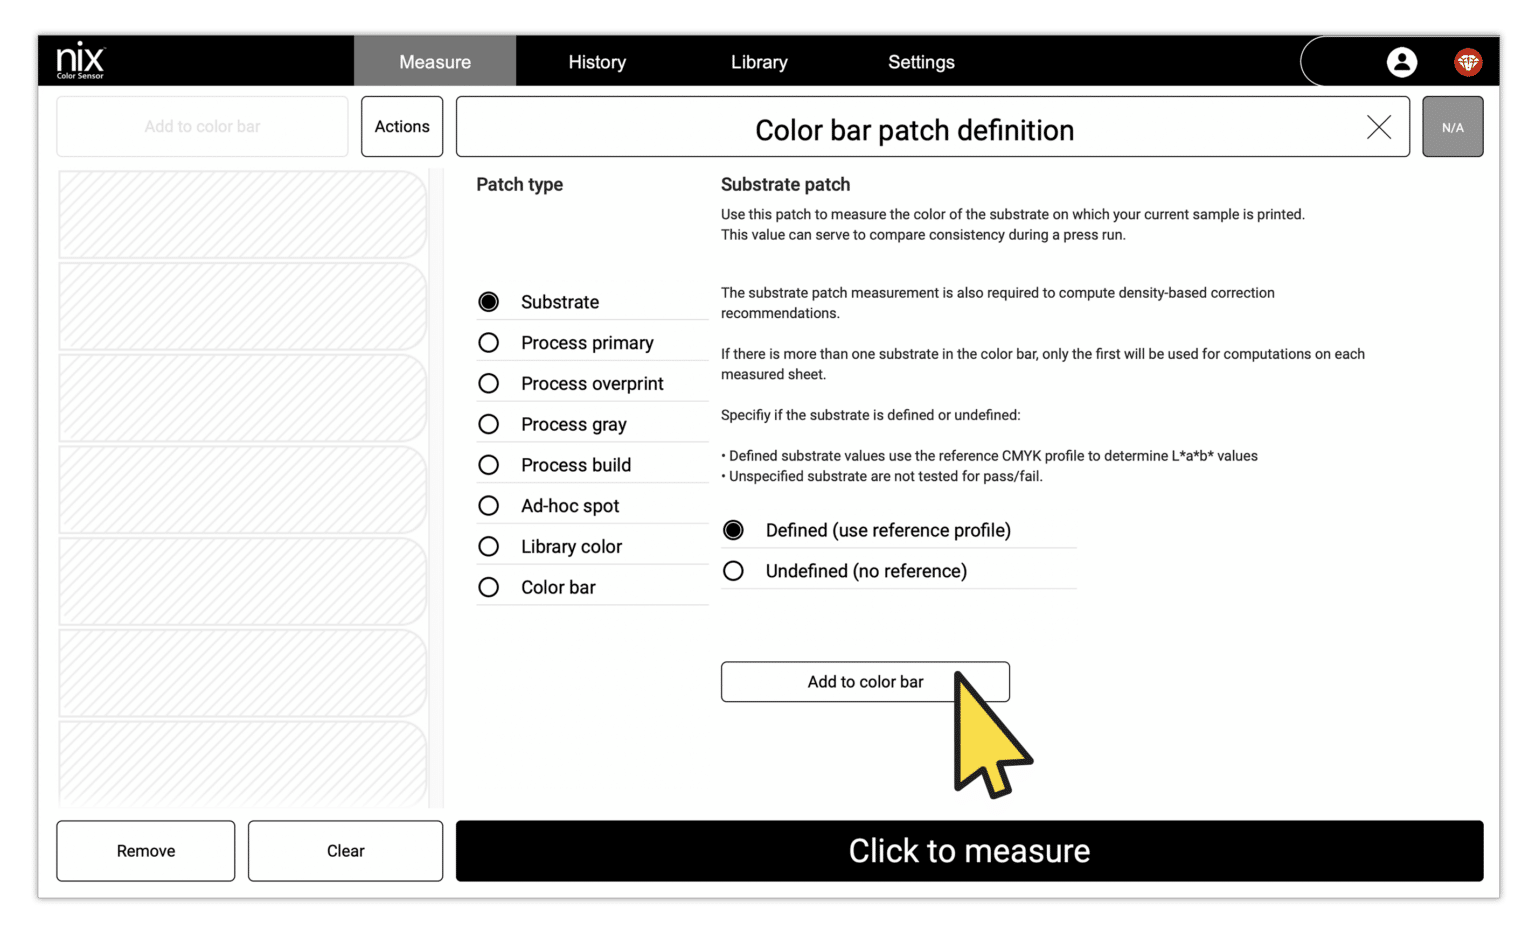Go to the Settings tab
The height and width of the screenshot is (937, 1536).
click(x=921, y=61)
